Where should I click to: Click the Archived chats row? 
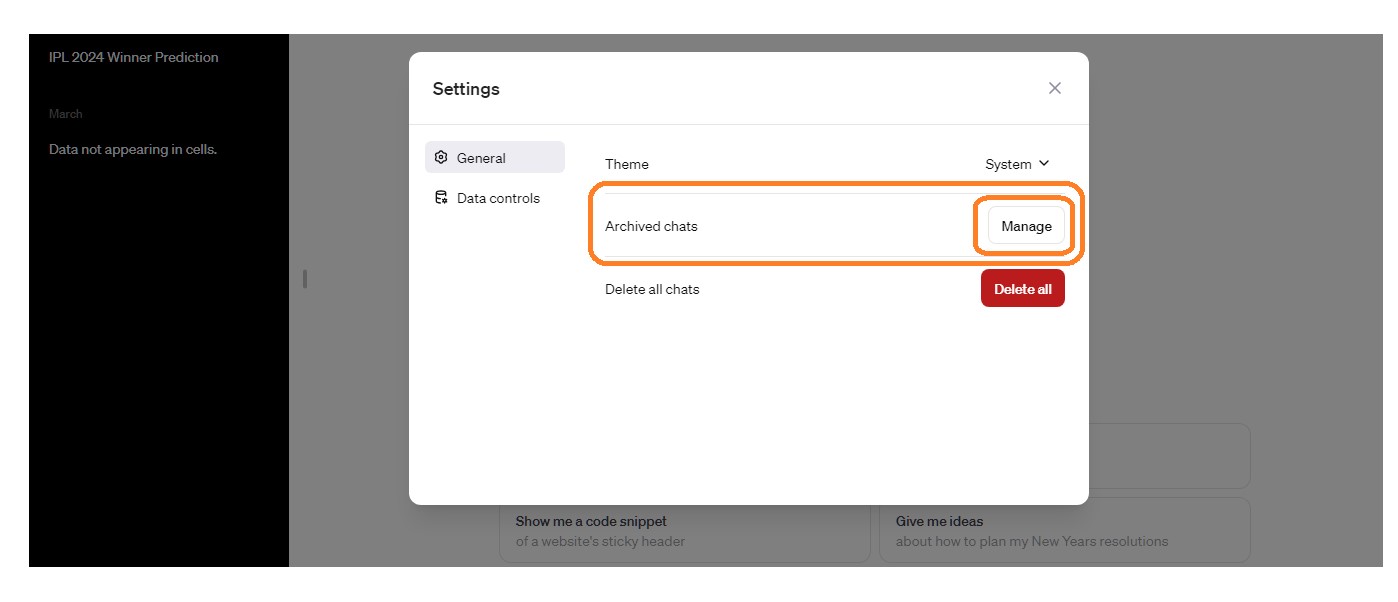[x=651, y=226]
